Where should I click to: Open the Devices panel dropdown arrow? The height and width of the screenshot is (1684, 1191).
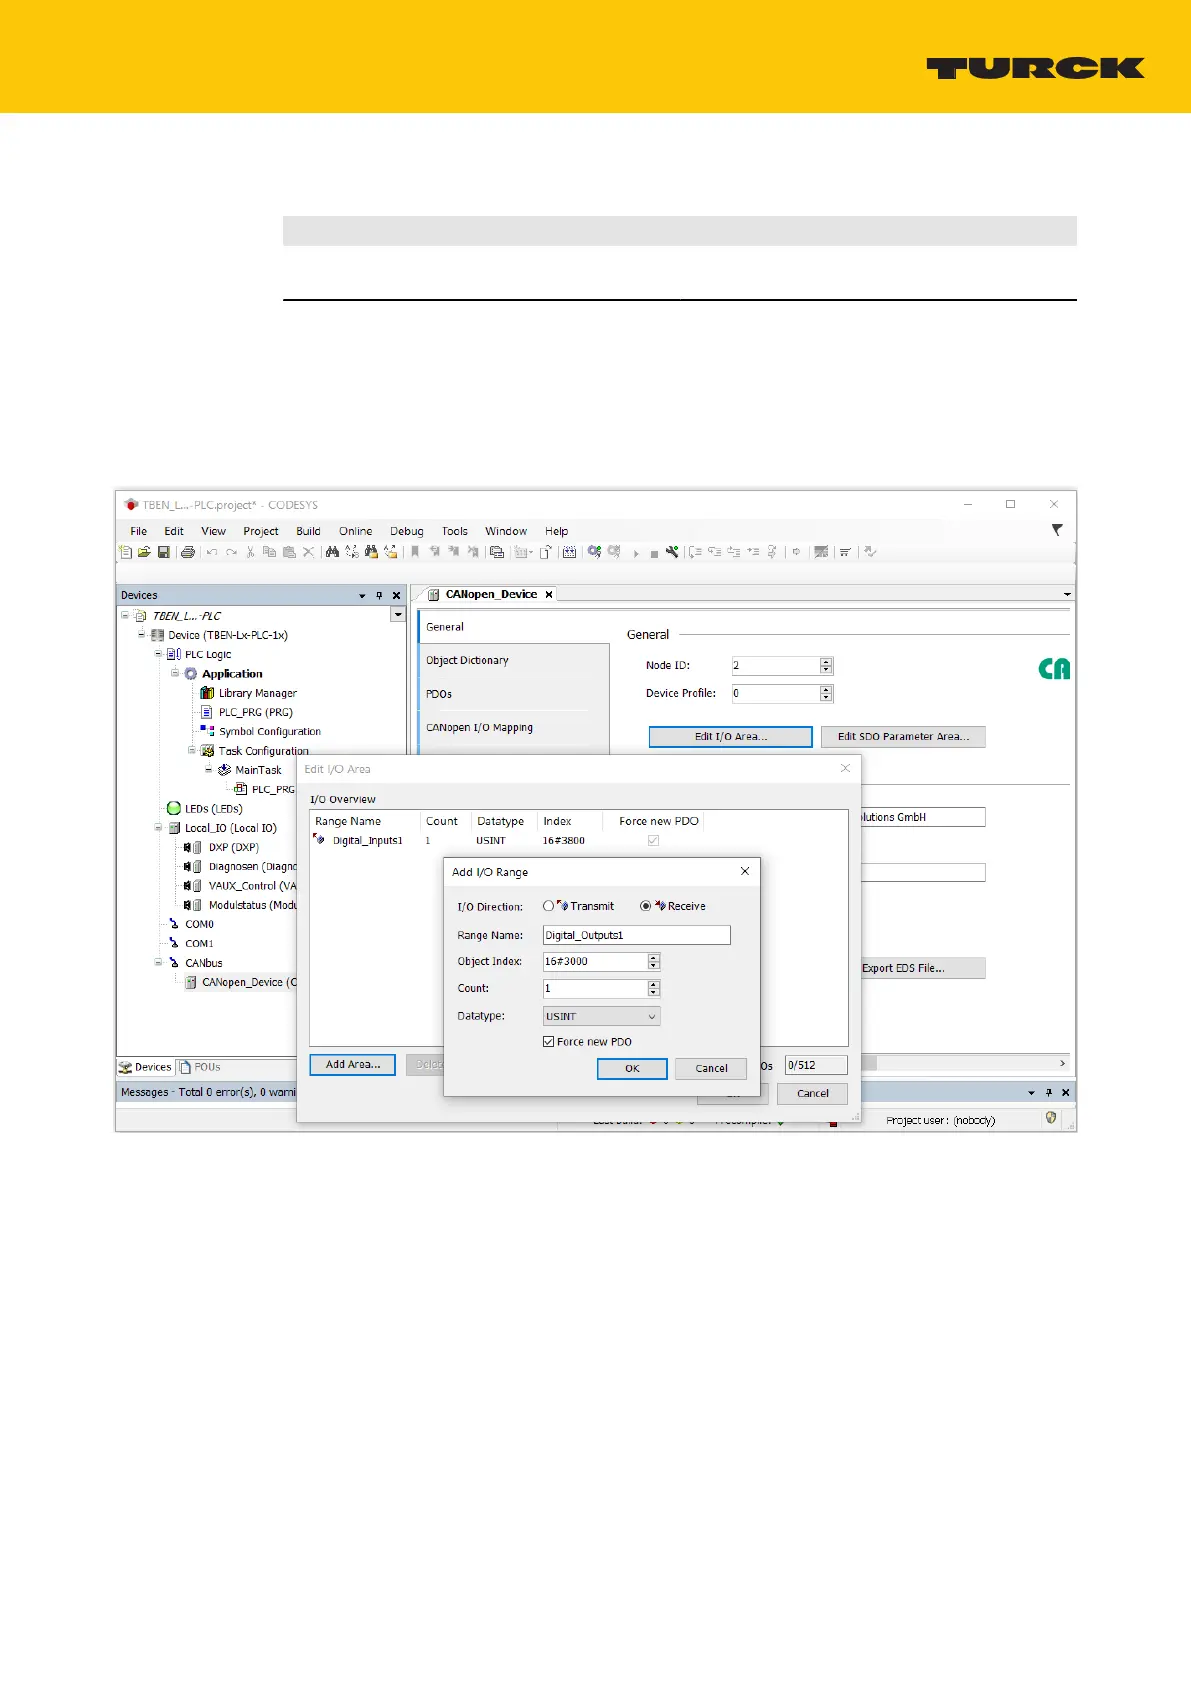(x=362, y=595)
